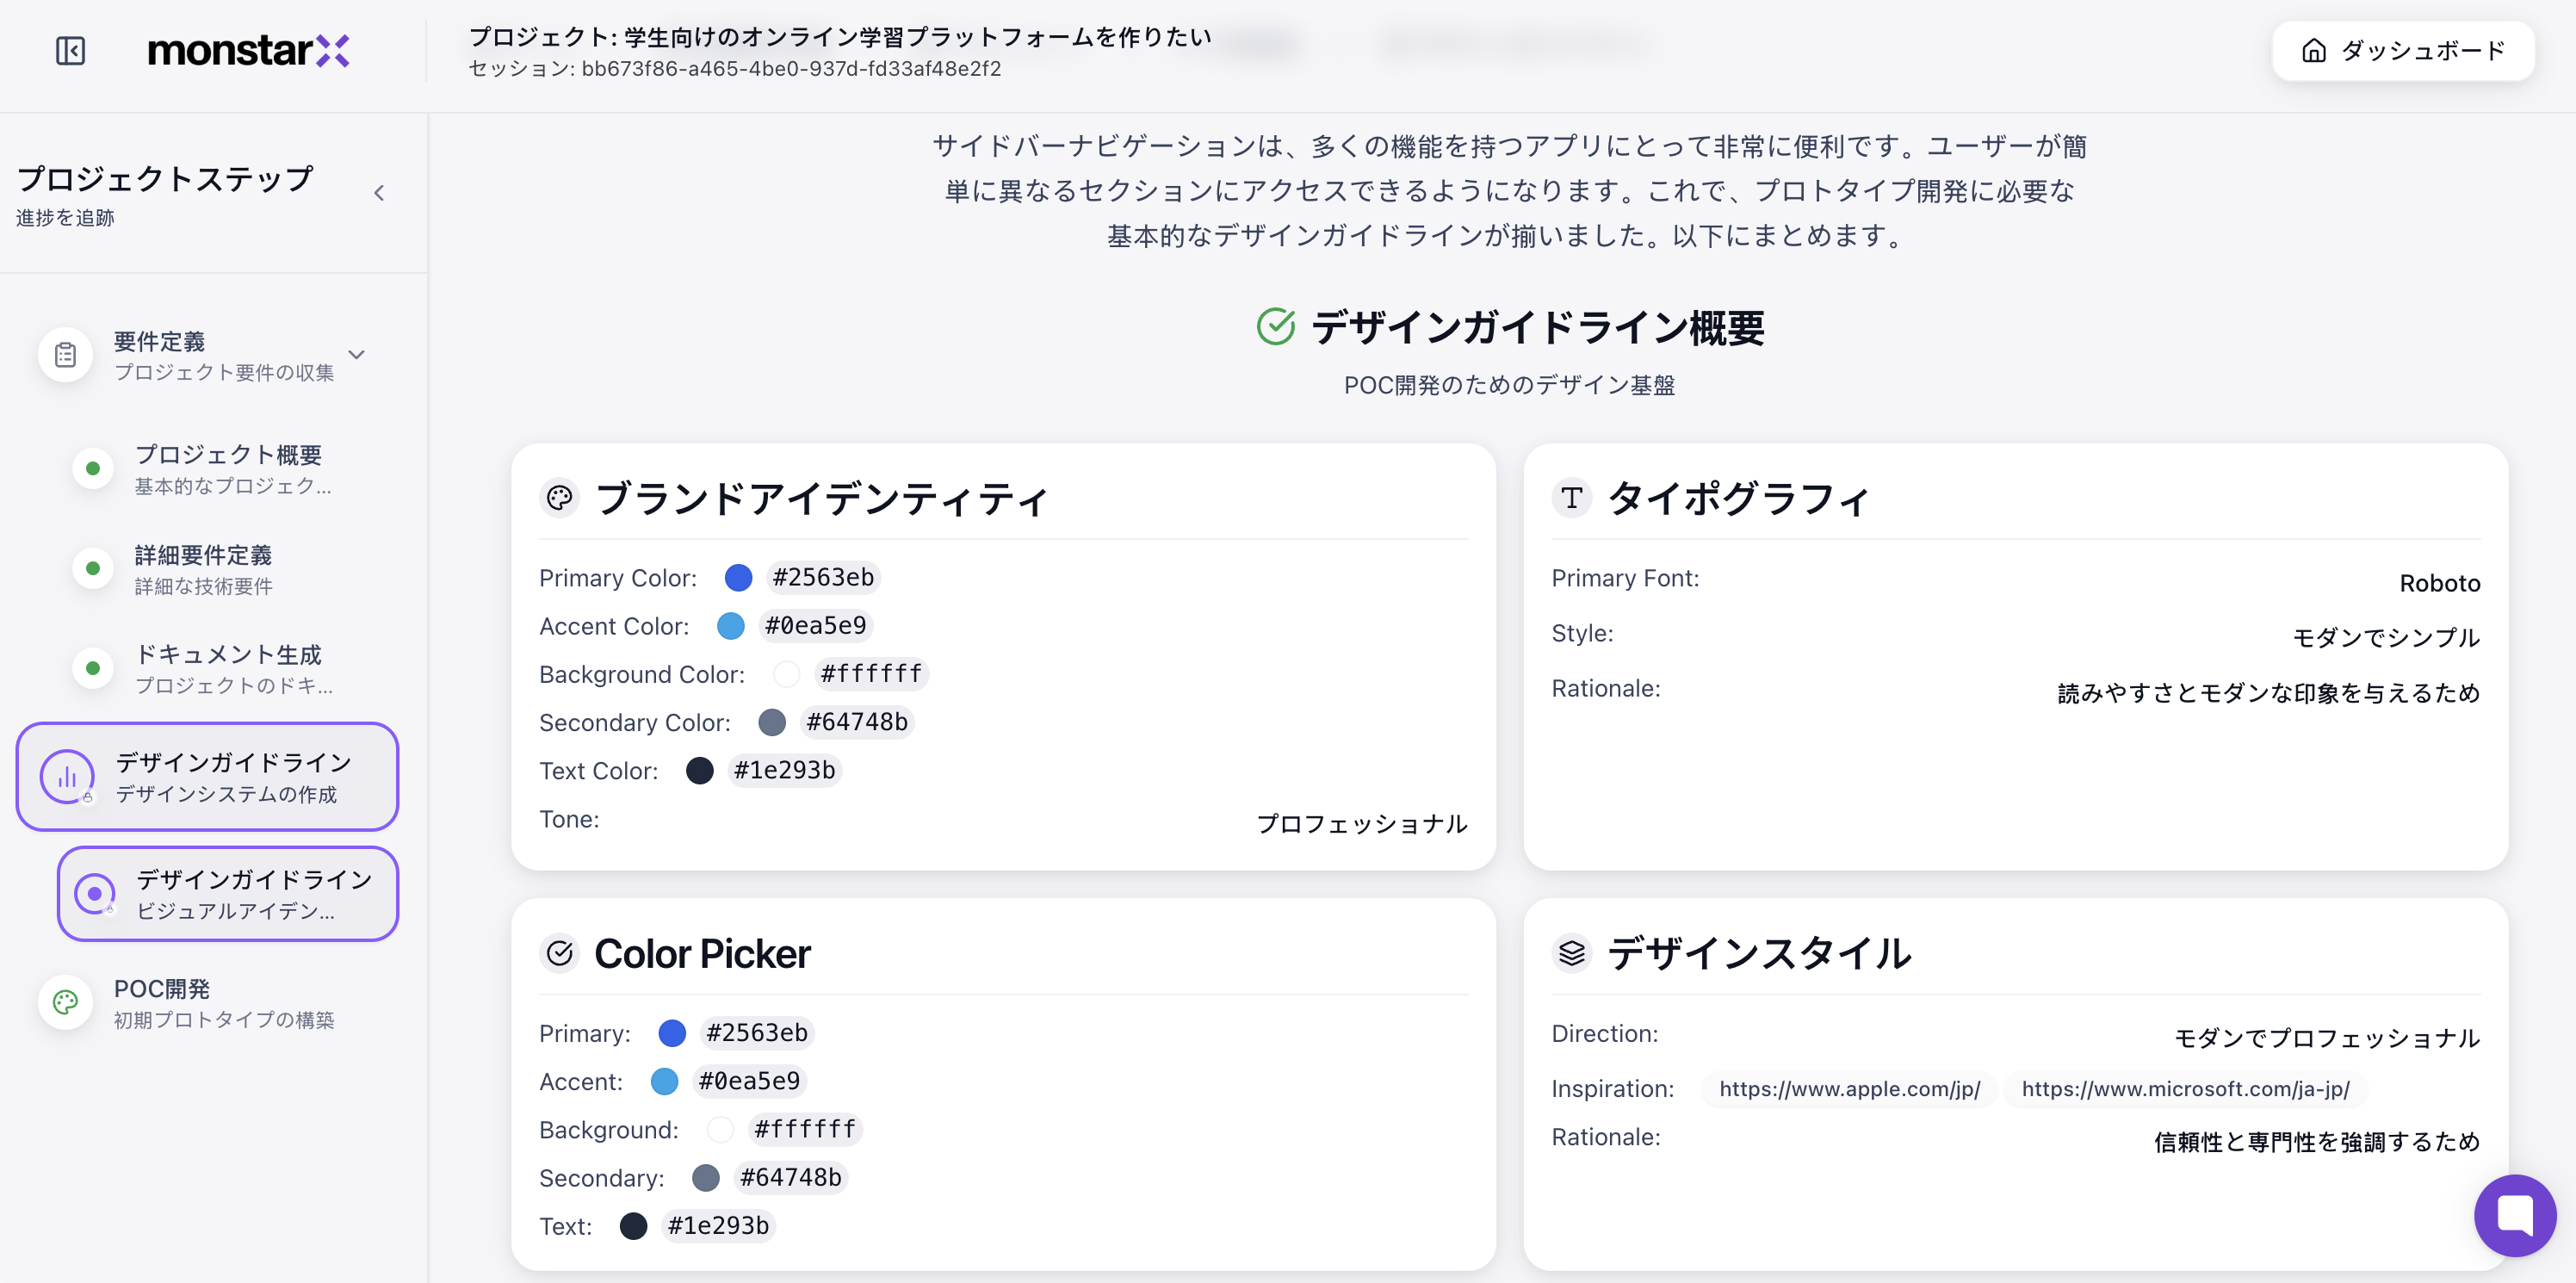Collapse the 要件定義 section via its chevron

pos(356,354)
